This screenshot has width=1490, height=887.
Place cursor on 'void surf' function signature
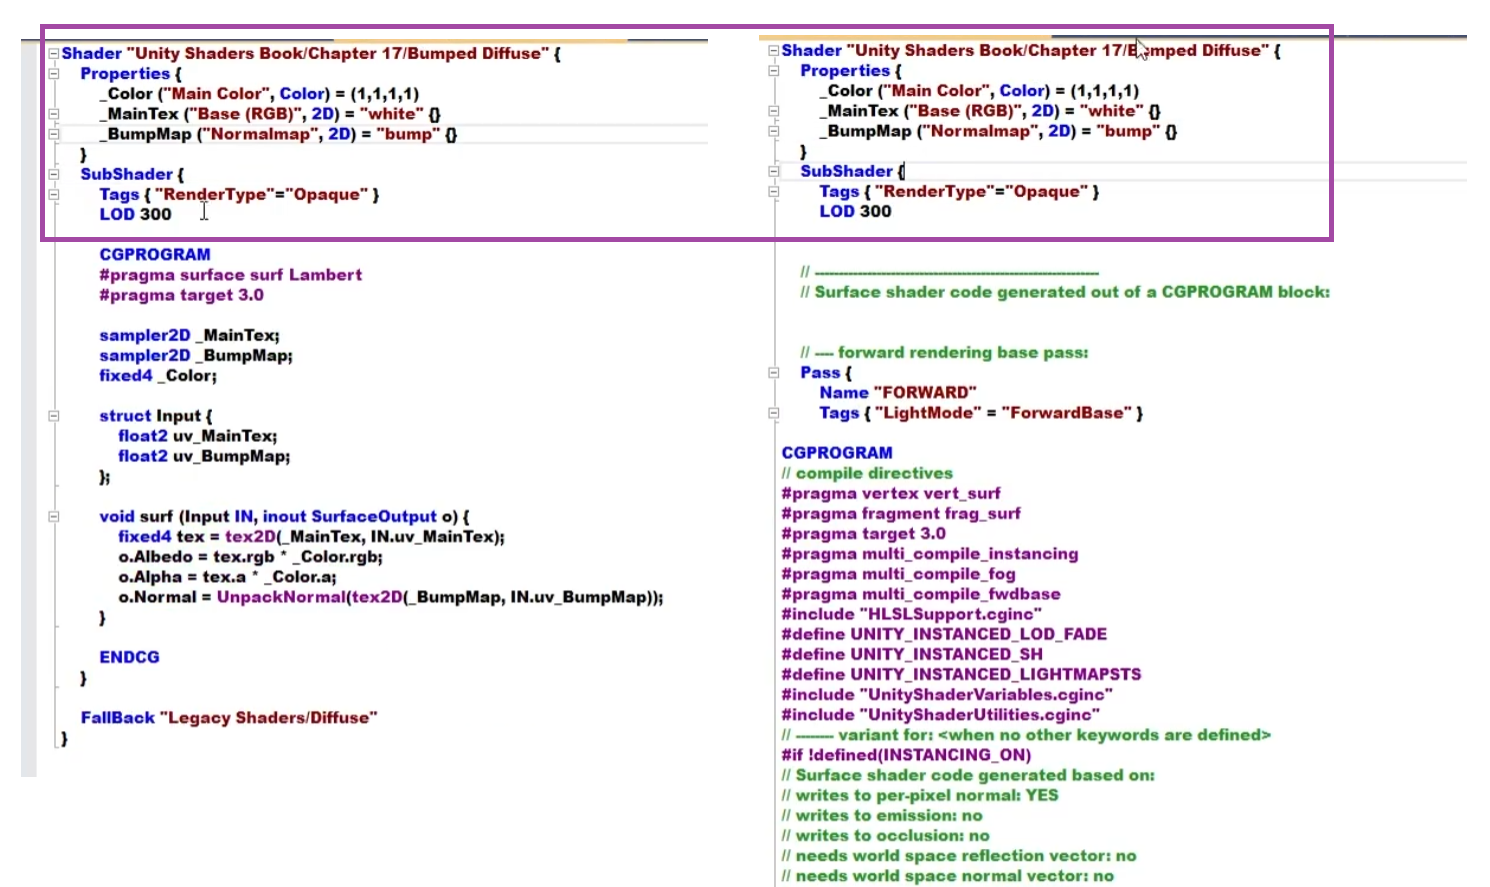click(x=284, y=517)
